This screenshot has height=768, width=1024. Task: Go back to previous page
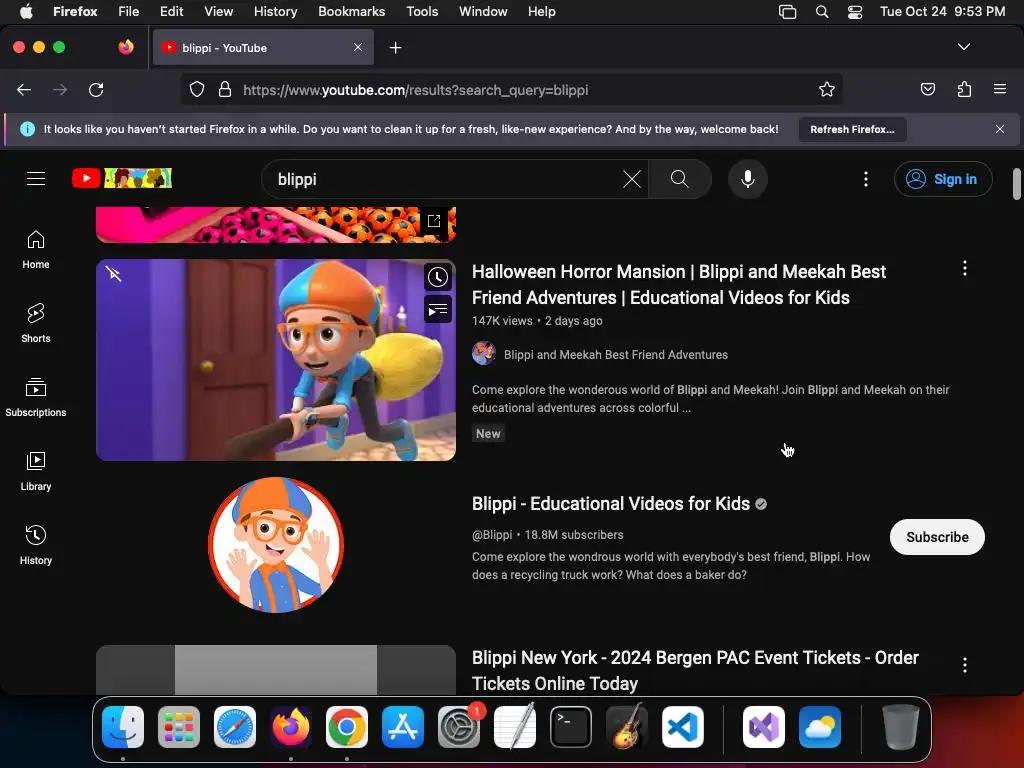point(24,89)
